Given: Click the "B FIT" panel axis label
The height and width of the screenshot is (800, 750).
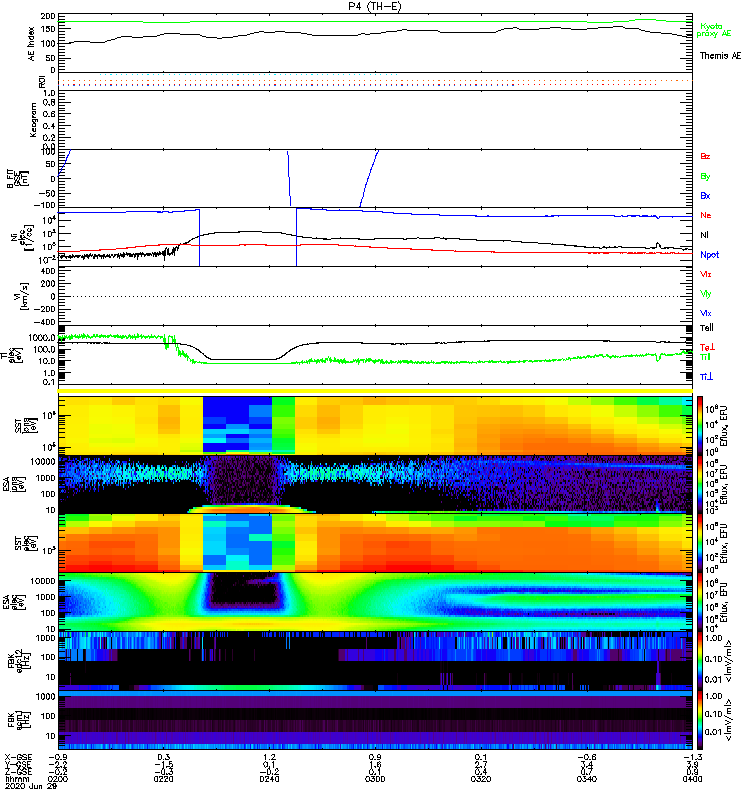Looking at the screenshot, I should pyautogui.click(x=17, y=179).
